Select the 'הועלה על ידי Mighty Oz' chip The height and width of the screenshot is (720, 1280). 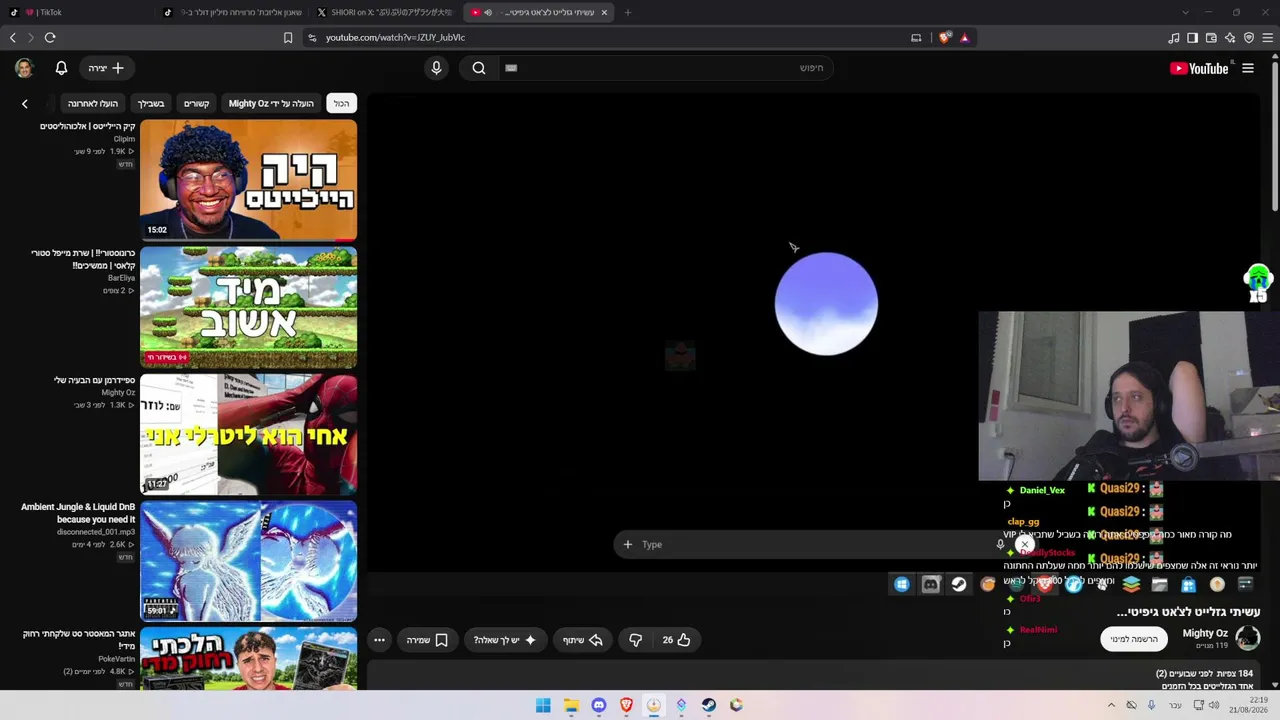(271, 103)
